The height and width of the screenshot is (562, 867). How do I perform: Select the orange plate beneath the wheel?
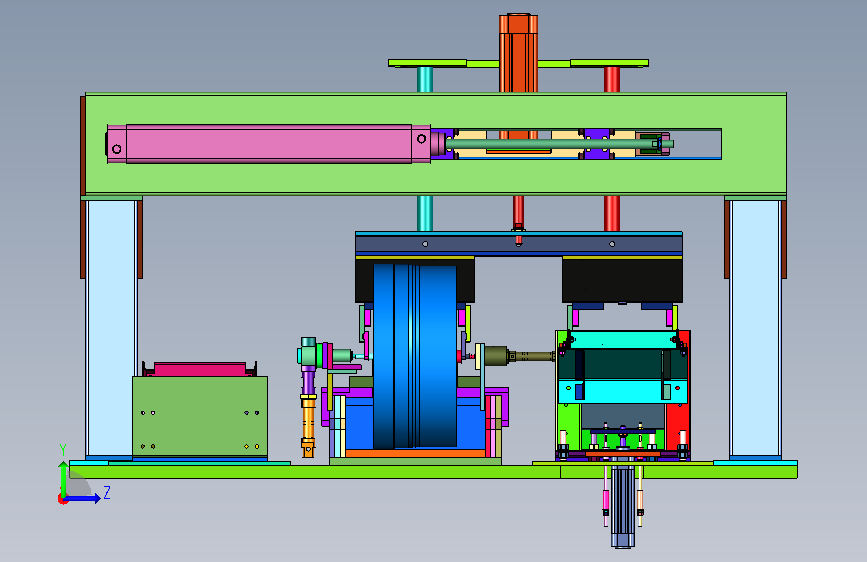click(415, 453)
